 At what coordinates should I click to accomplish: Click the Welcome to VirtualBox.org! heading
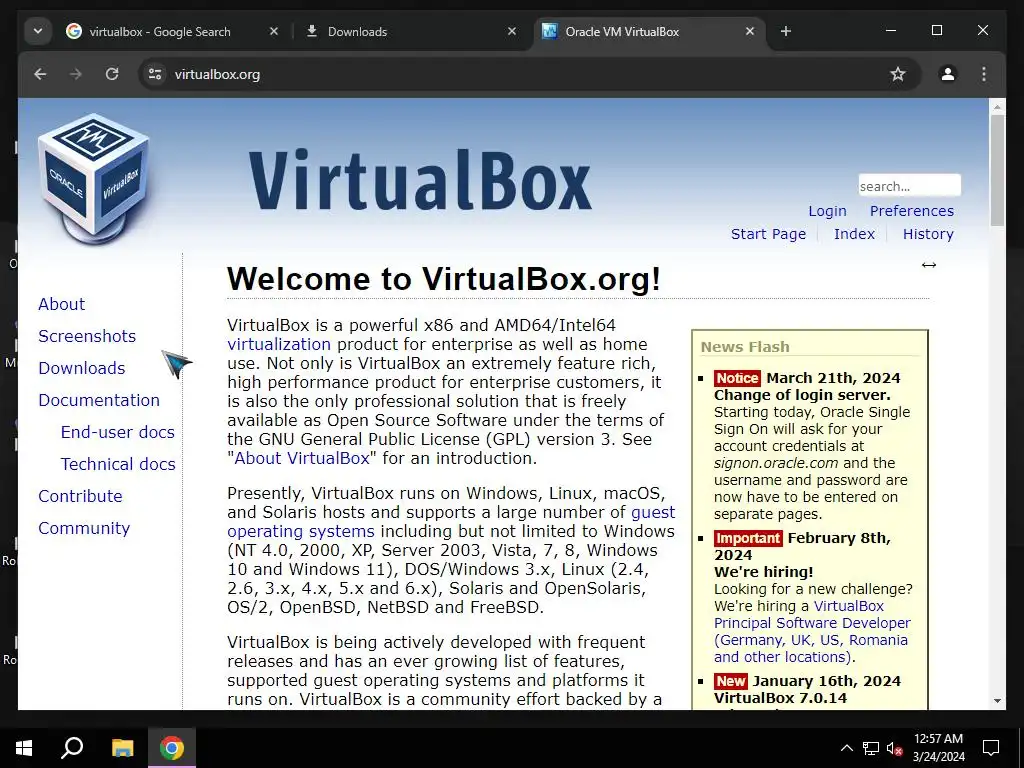pyautogui.click(x=443, y=279)
